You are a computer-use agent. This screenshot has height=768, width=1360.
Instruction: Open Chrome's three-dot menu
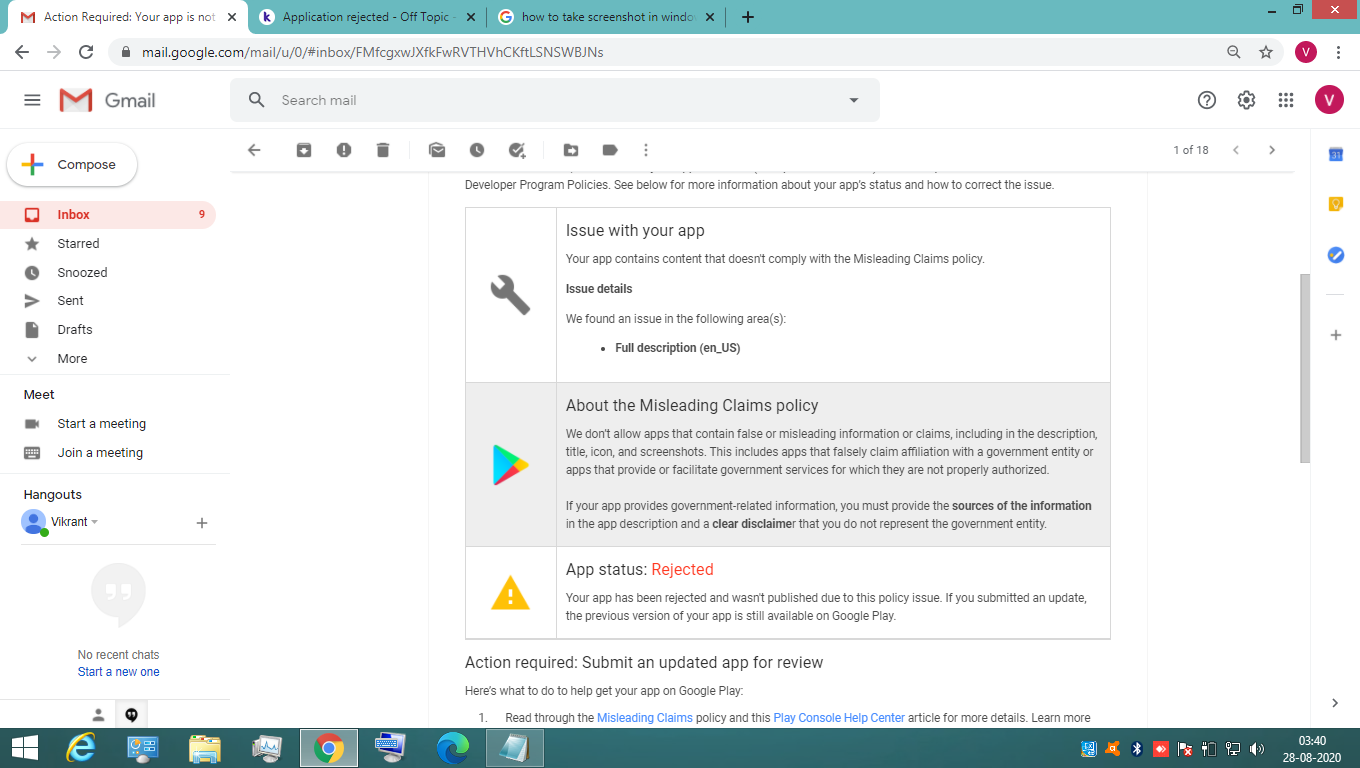1338,52
